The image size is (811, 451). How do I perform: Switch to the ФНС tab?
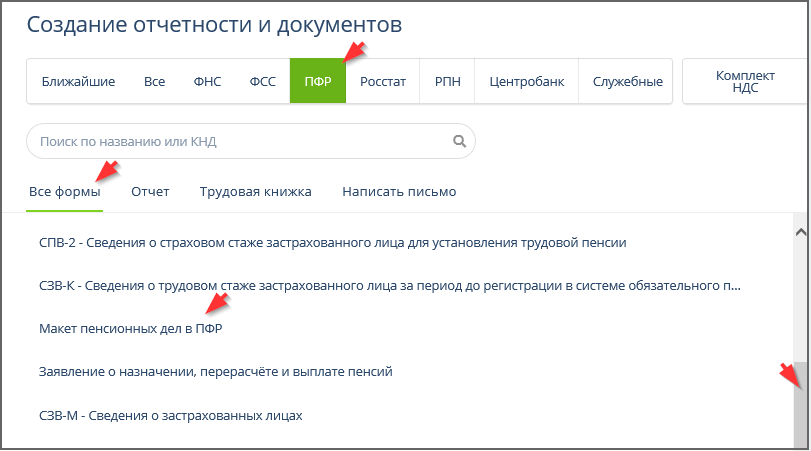[207, 81]
